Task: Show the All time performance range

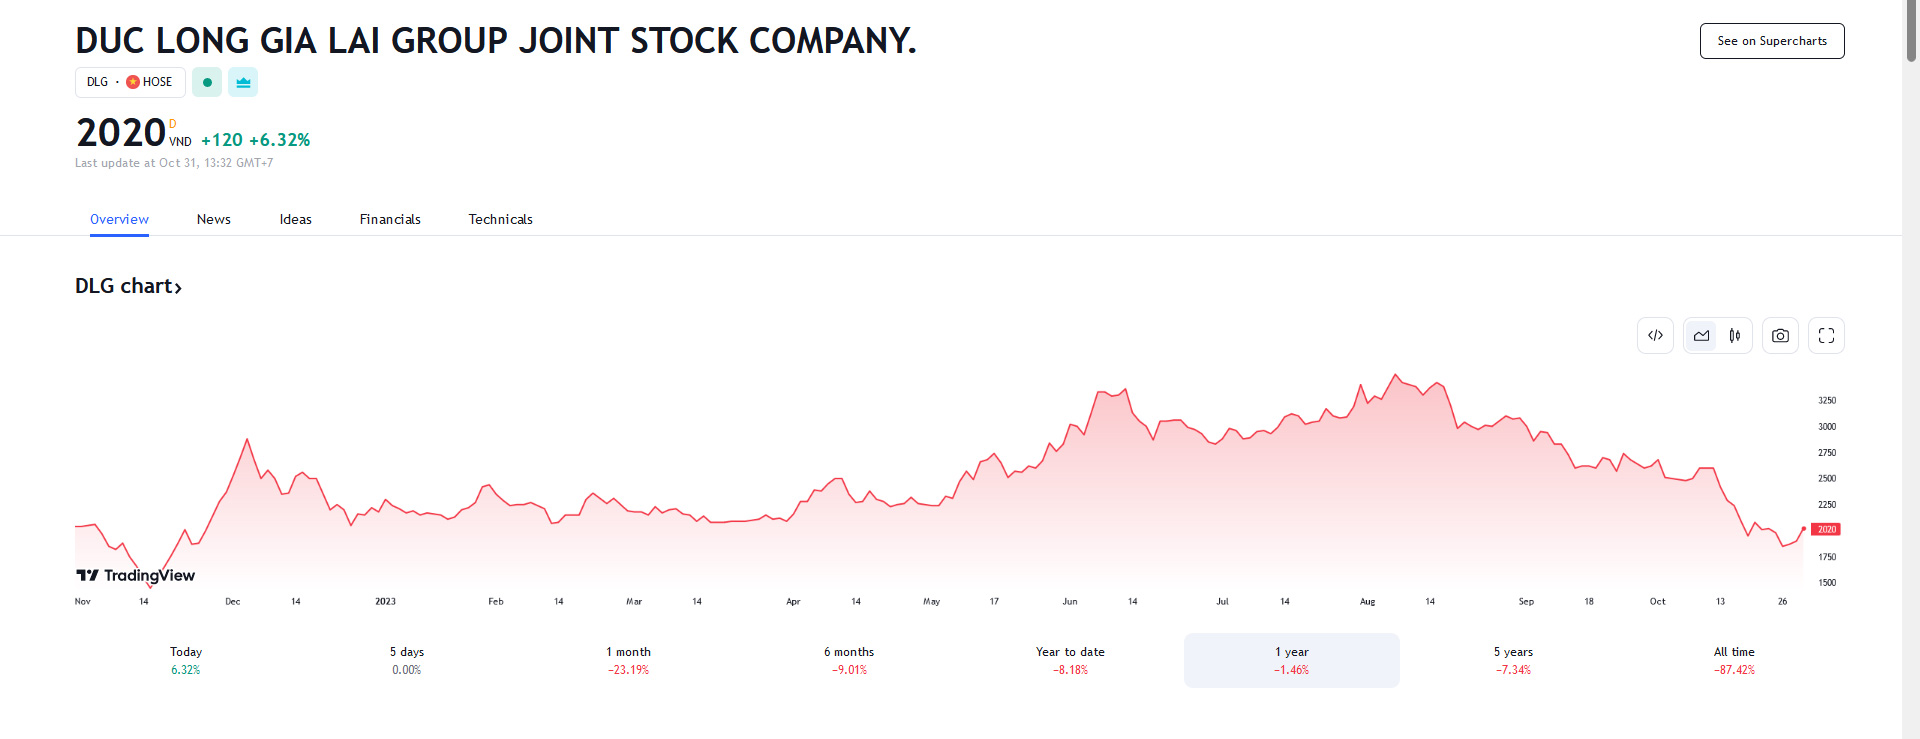Action: 1734,660
